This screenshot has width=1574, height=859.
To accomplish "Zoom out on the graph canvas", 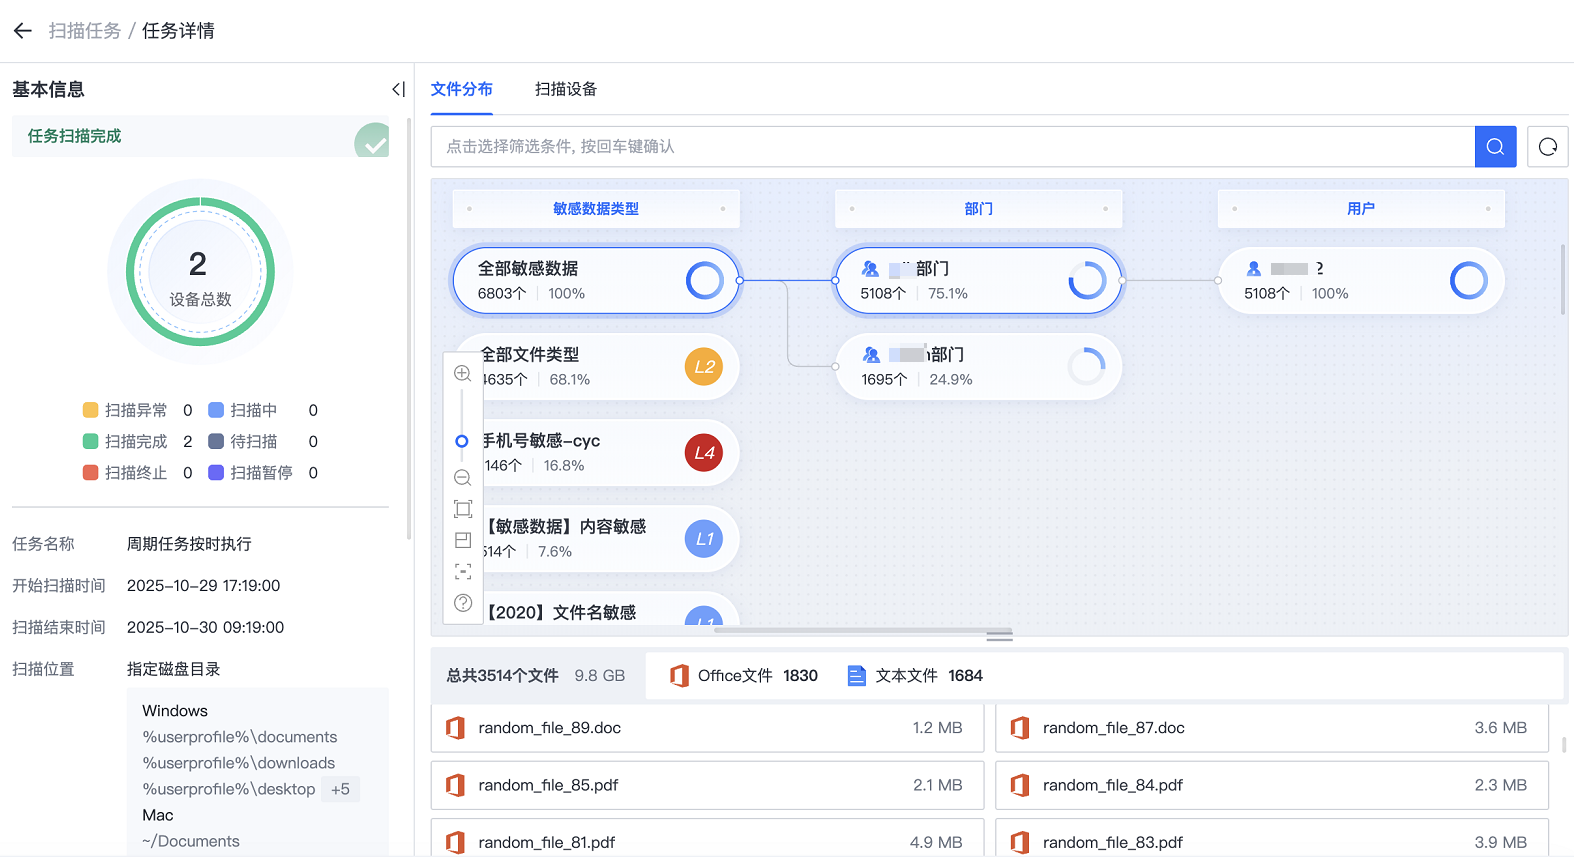I will click(463, 478).
